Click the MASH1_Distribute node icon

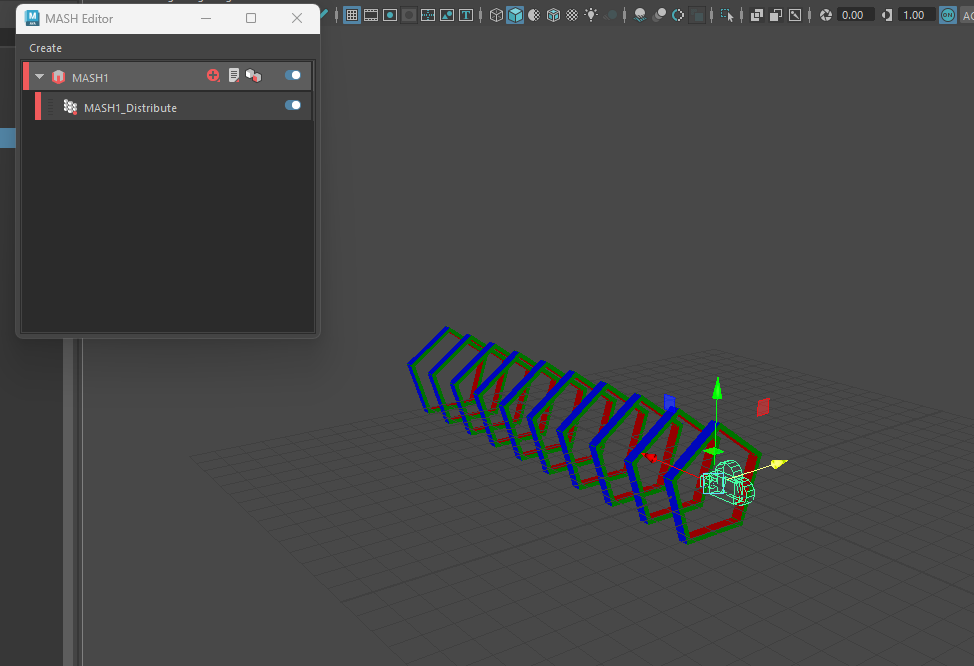[x=70, y=107]
